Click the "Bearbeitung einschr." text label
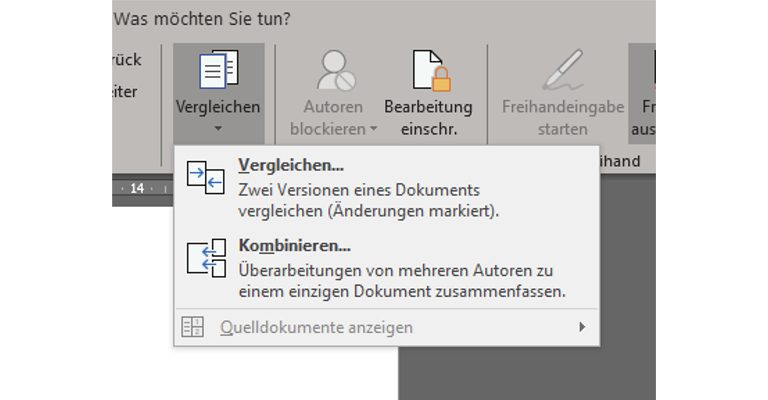 [428, 117]
